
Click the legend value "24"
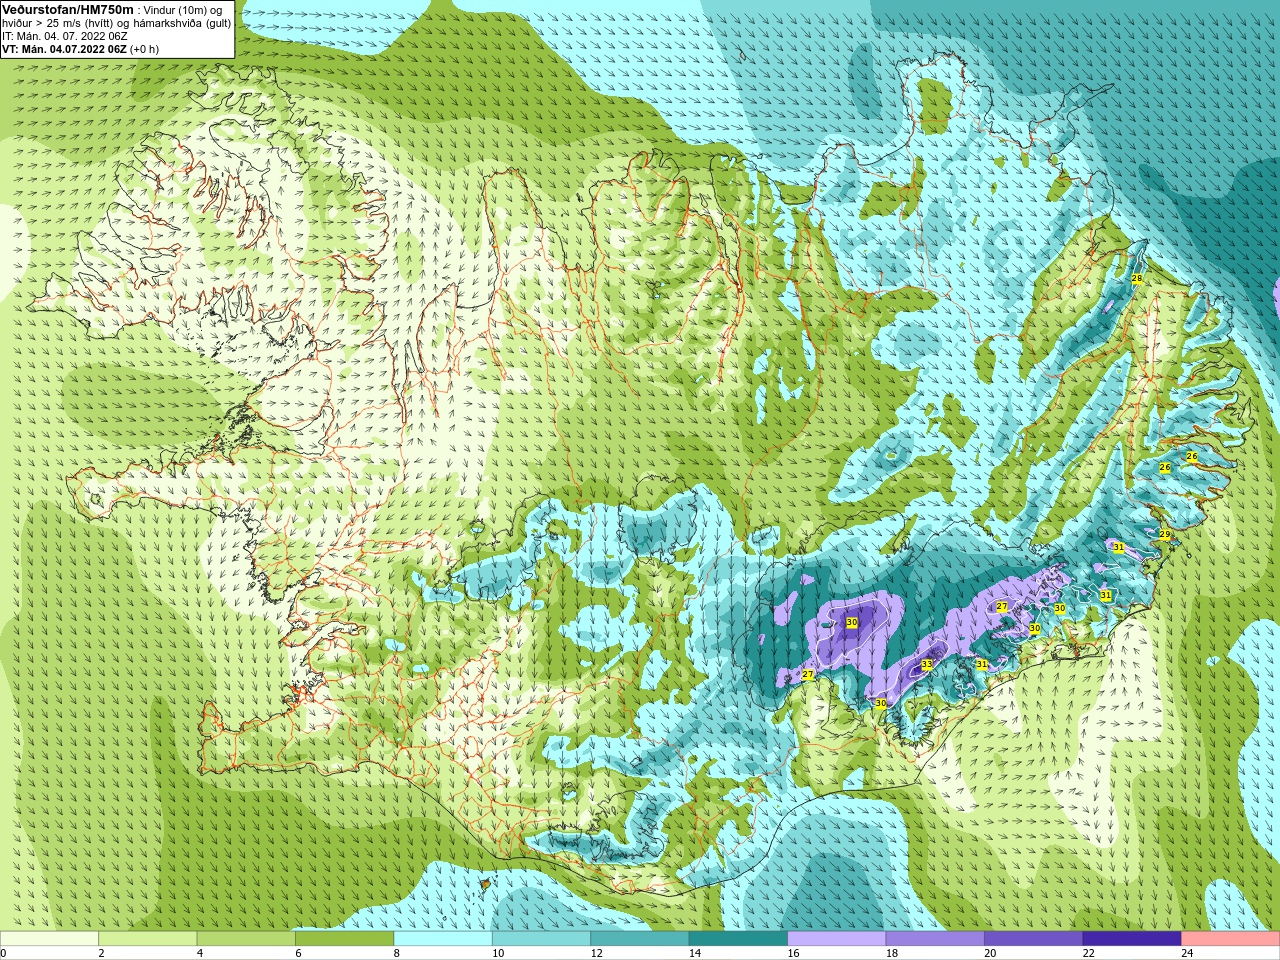[1187, 953]
